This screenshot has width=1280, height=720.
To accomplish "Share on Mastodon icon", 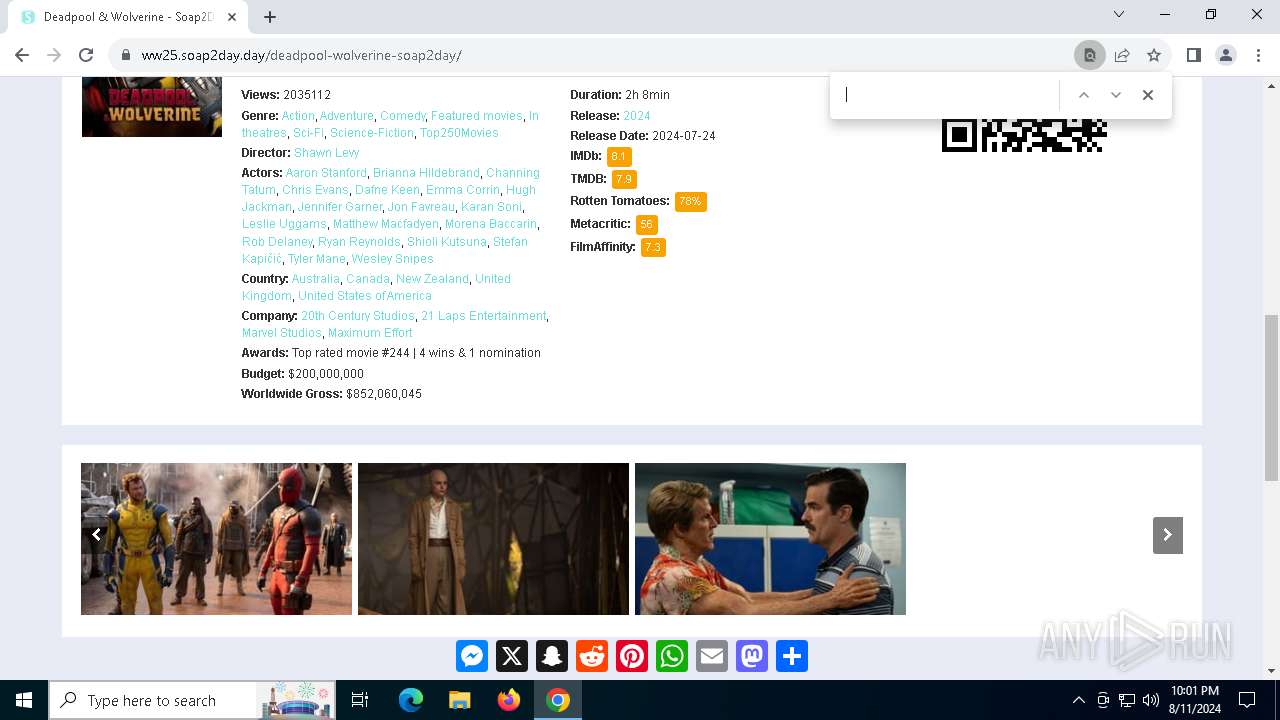I will [x=752, y=656].
